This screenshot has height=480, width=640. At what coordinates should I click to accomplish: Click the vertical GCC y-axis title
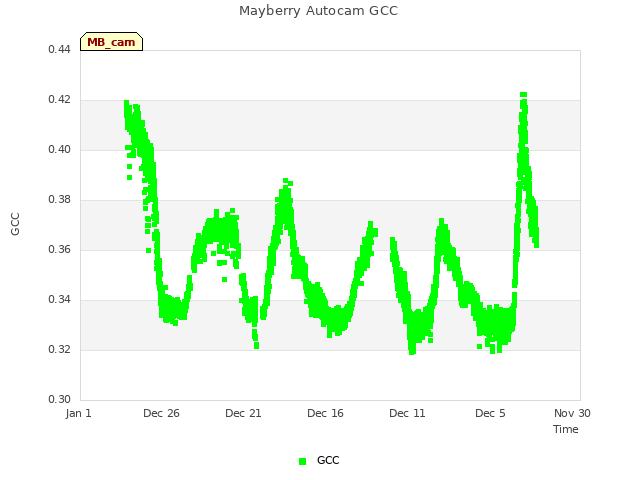coord(15,224)
